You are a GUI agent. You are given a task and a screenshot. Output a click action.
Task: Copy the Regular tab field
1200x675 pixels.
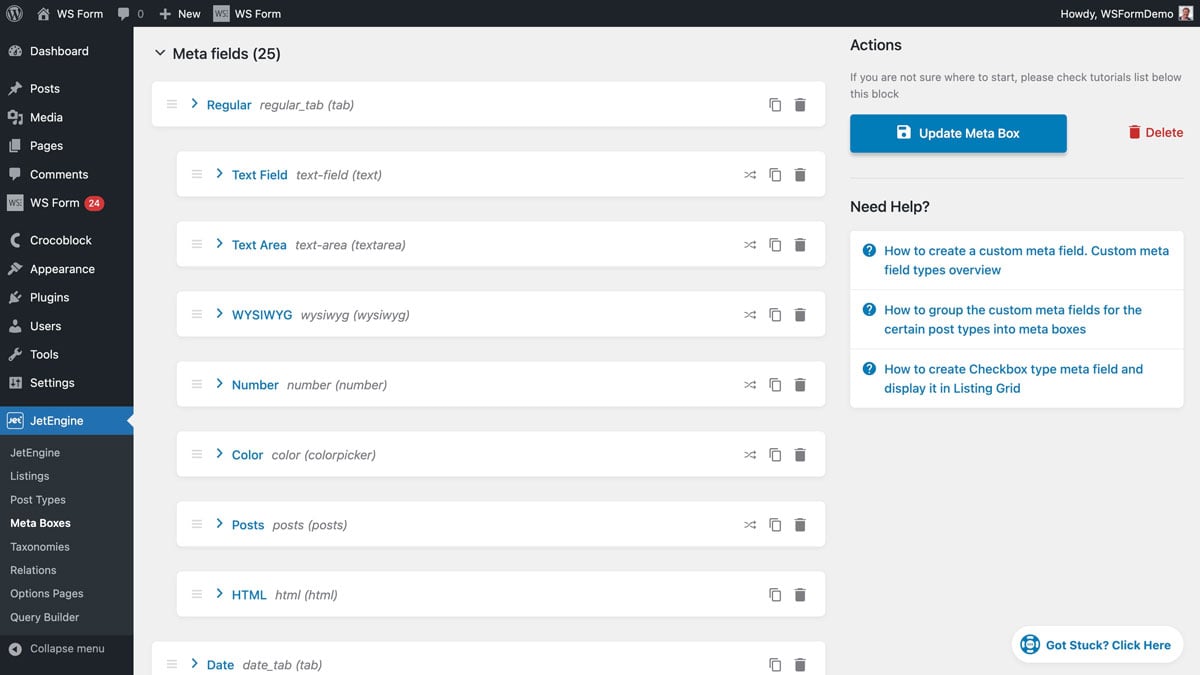click(775, 104)
